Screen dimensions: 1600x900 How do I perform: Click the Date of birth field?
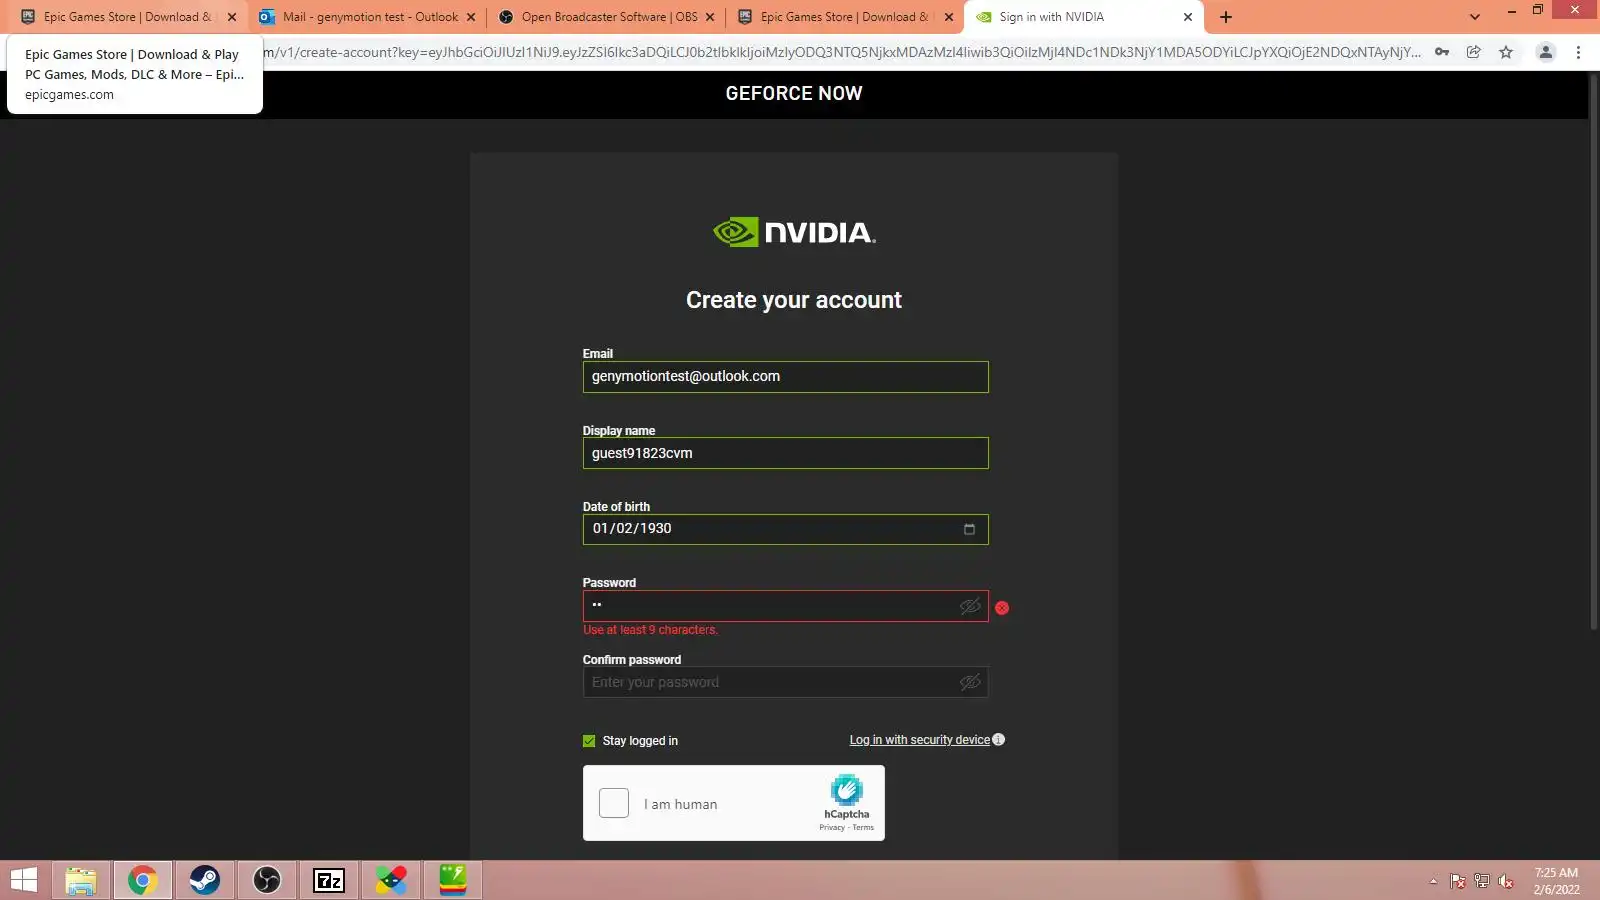[x=785, y=529]
